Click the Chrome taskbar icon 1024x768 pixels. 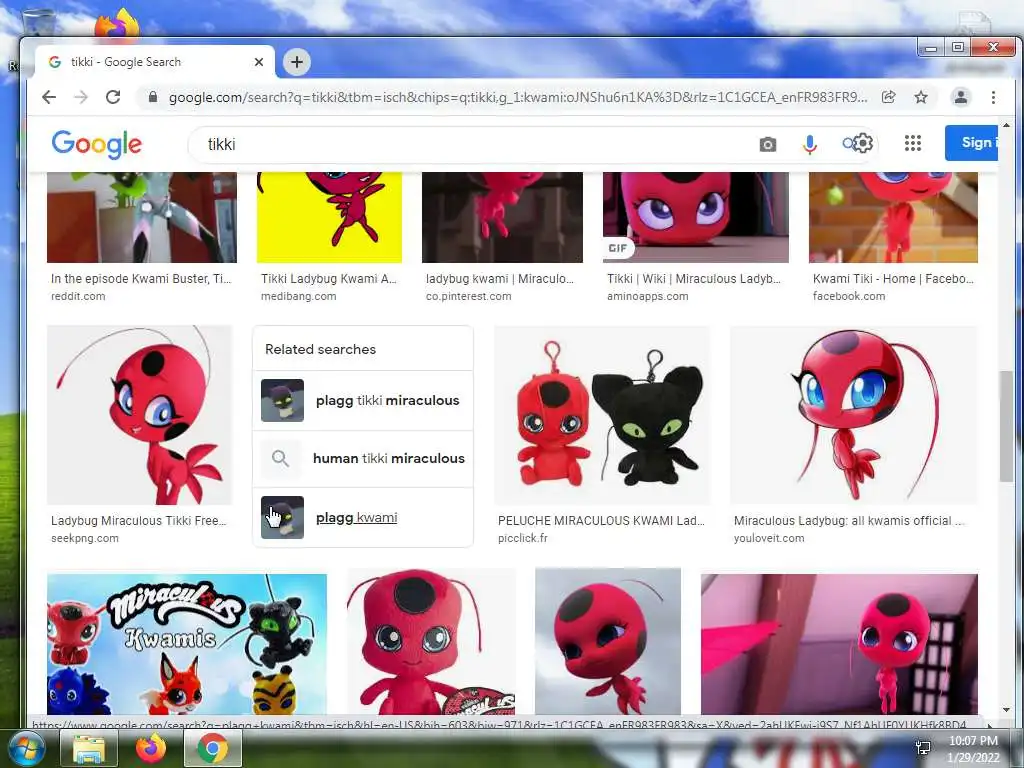(x=213, y=748)
